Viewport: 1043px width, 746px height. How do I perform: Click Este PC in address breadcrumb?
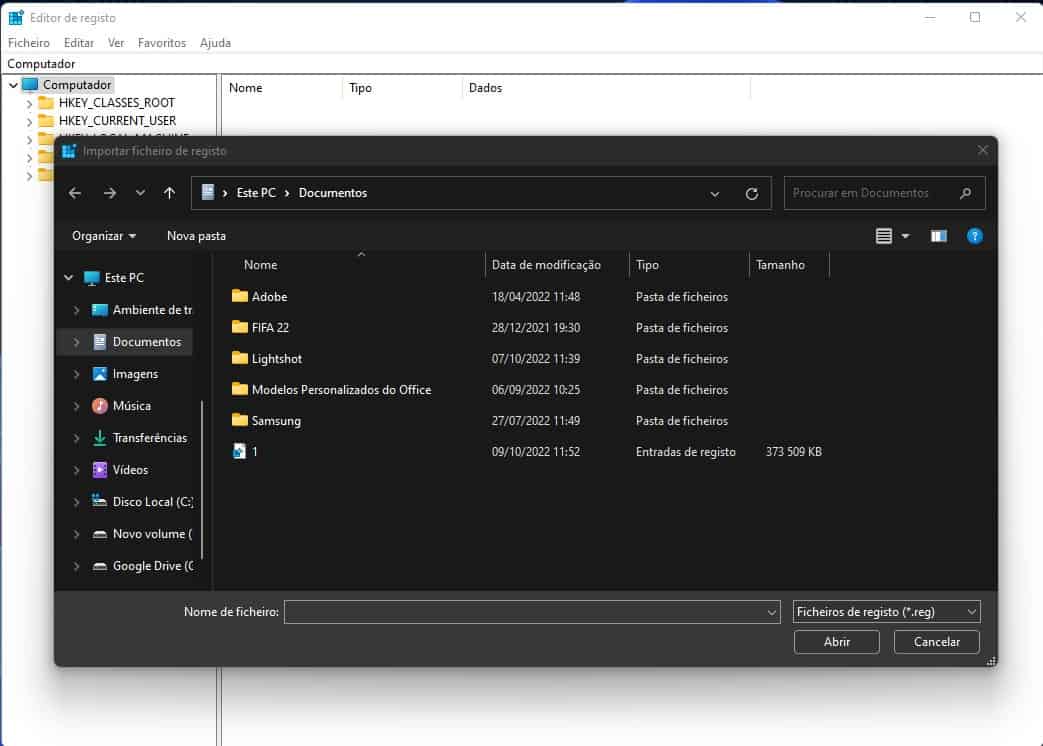[x=256, y=193]
